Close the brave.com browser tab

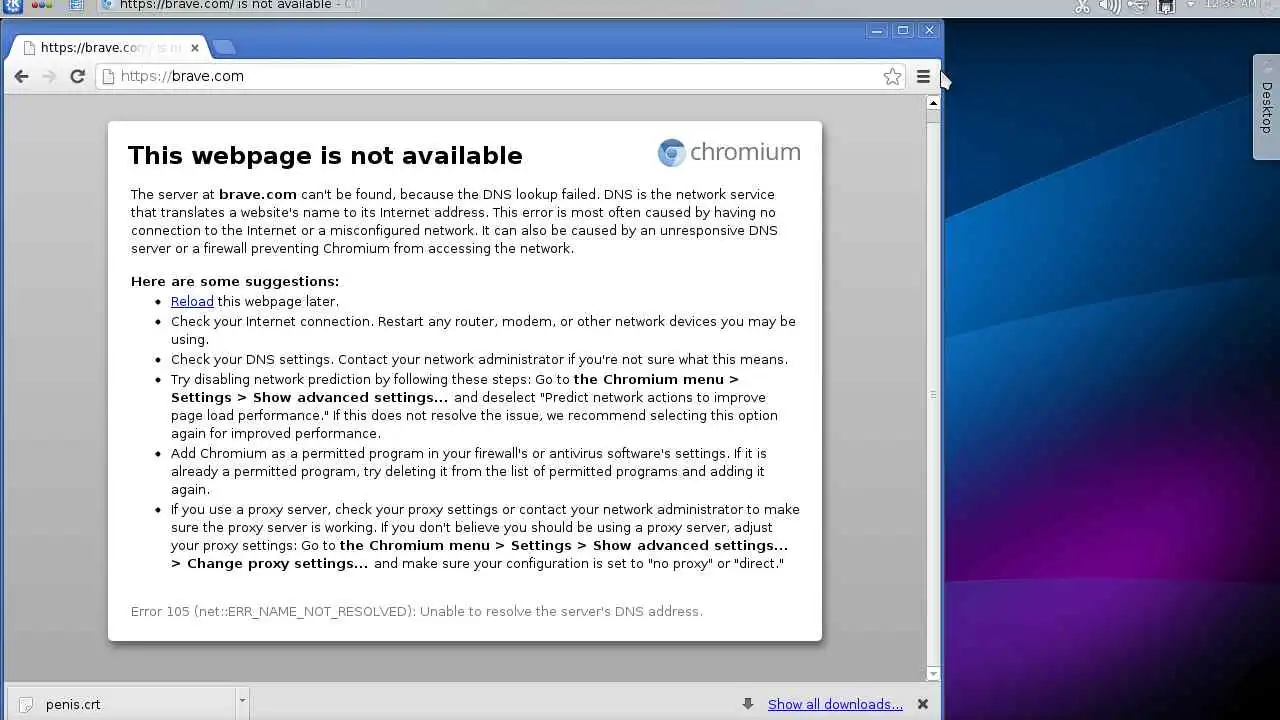pyautogui.click(x=195, y=47)
